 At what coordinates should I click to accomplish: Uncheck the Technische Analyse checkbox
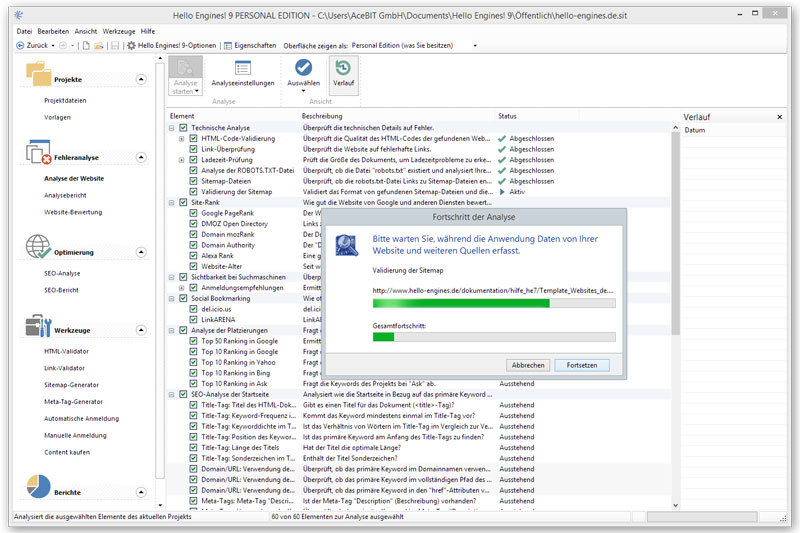tap(183, 128)
